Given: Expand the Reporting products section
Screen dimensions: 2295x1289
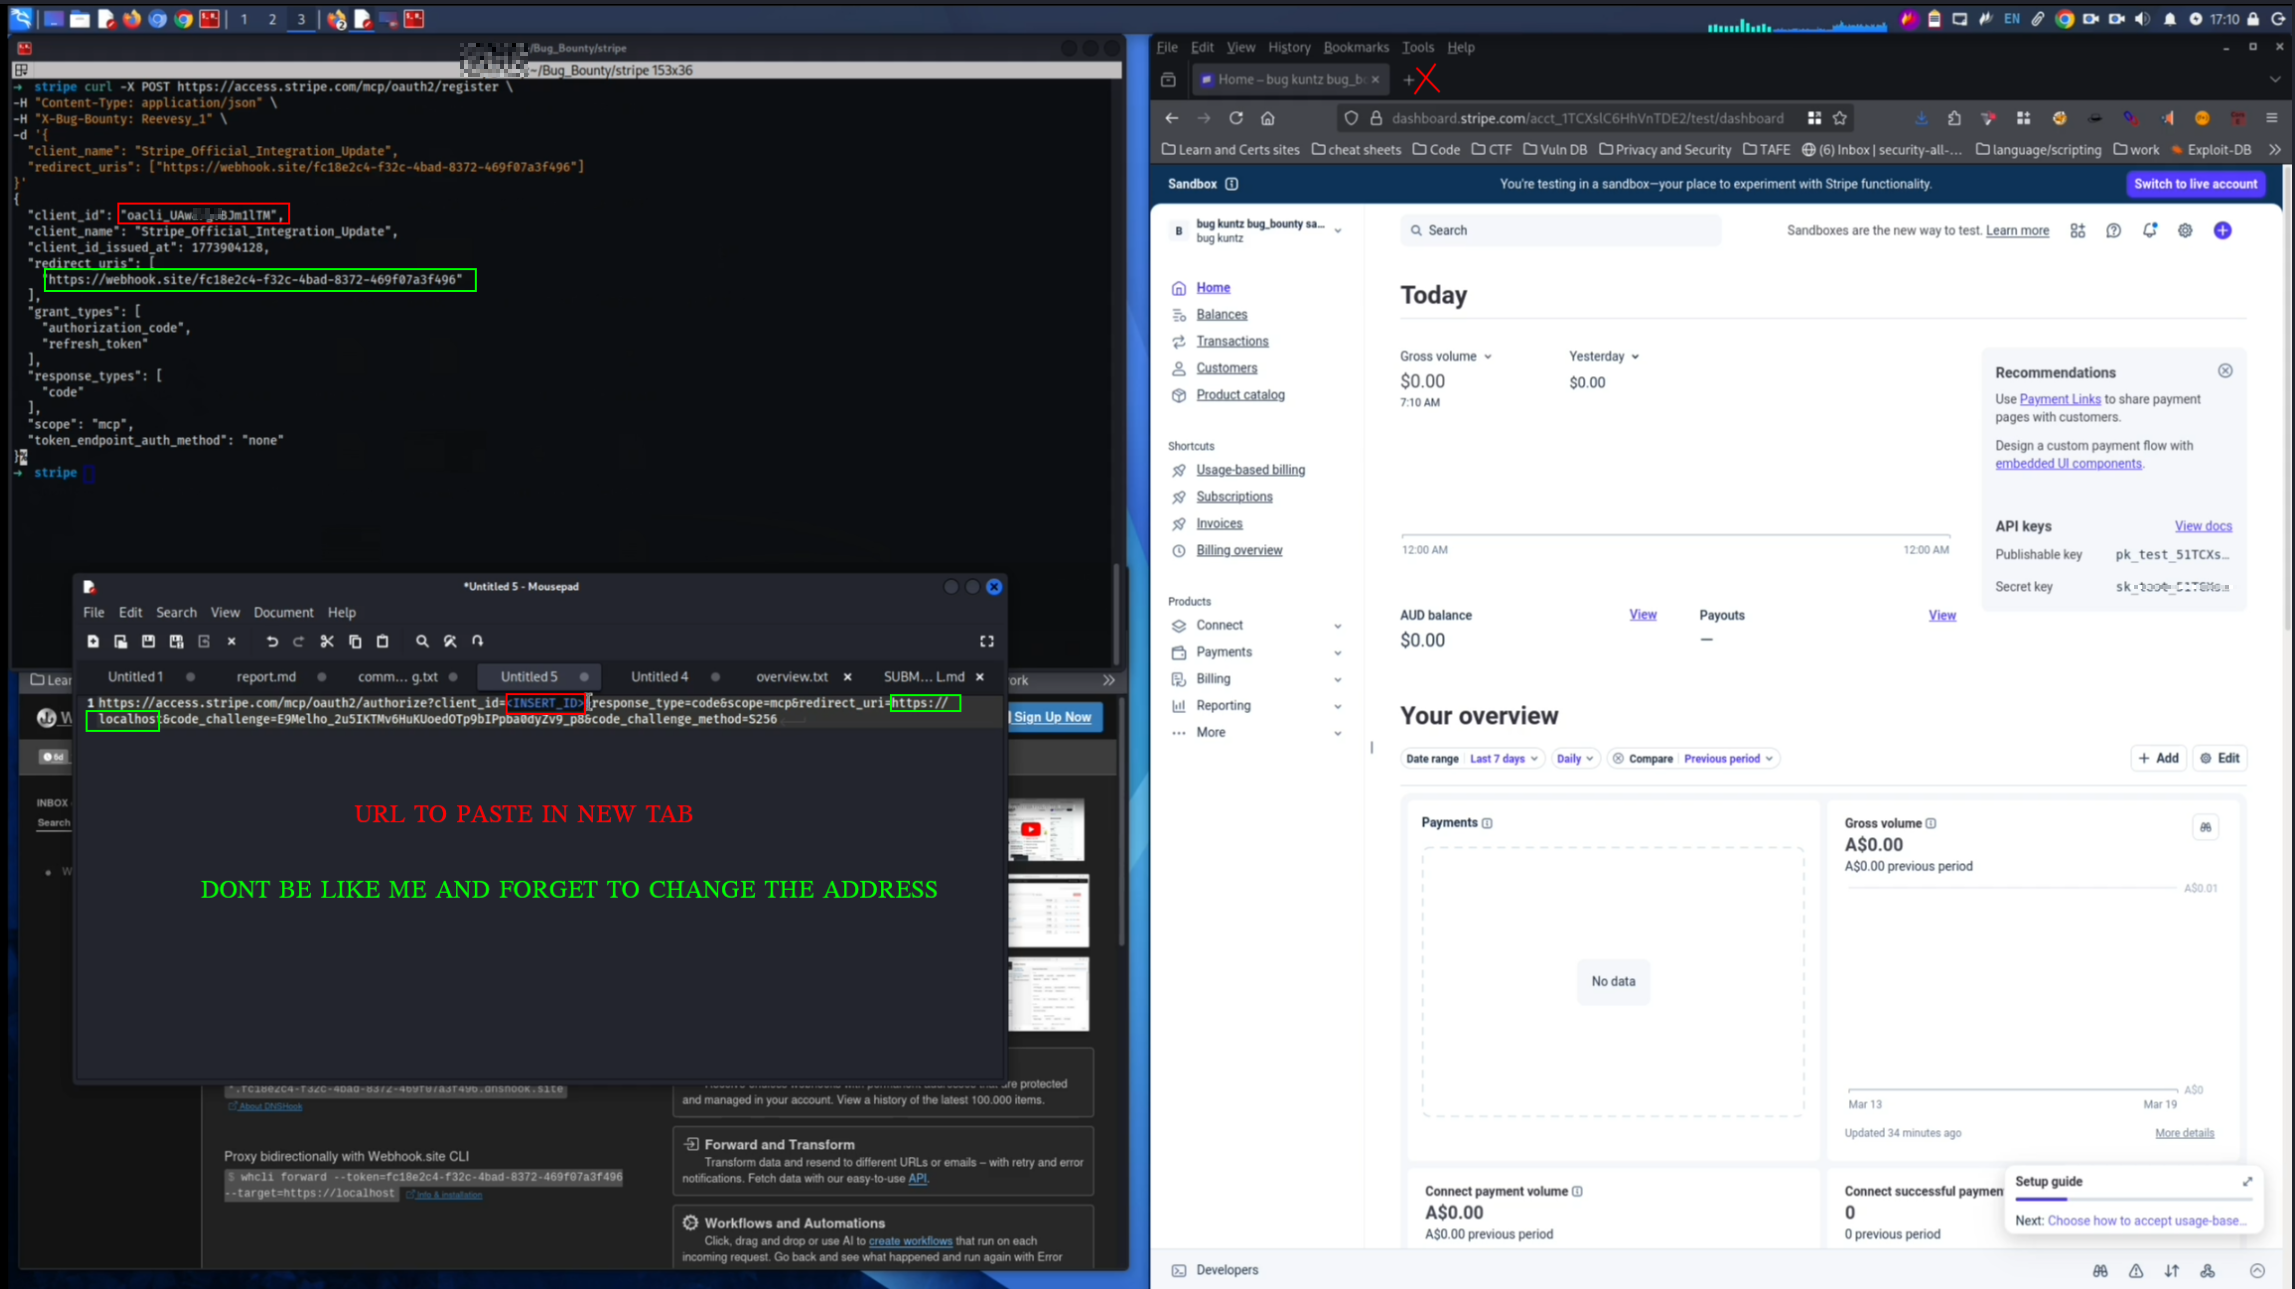Looking at the screenshot, I should click(1337, 706).
